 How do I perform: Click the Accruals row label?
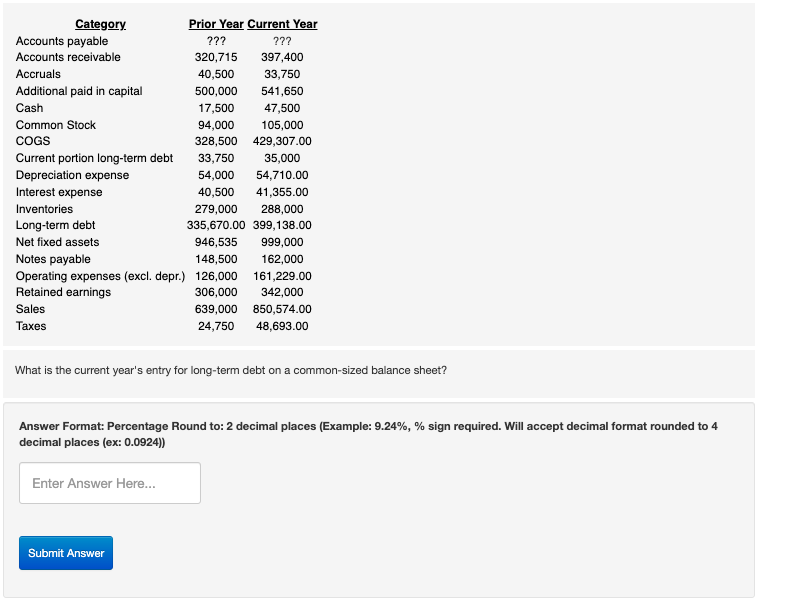coord(38,74)
